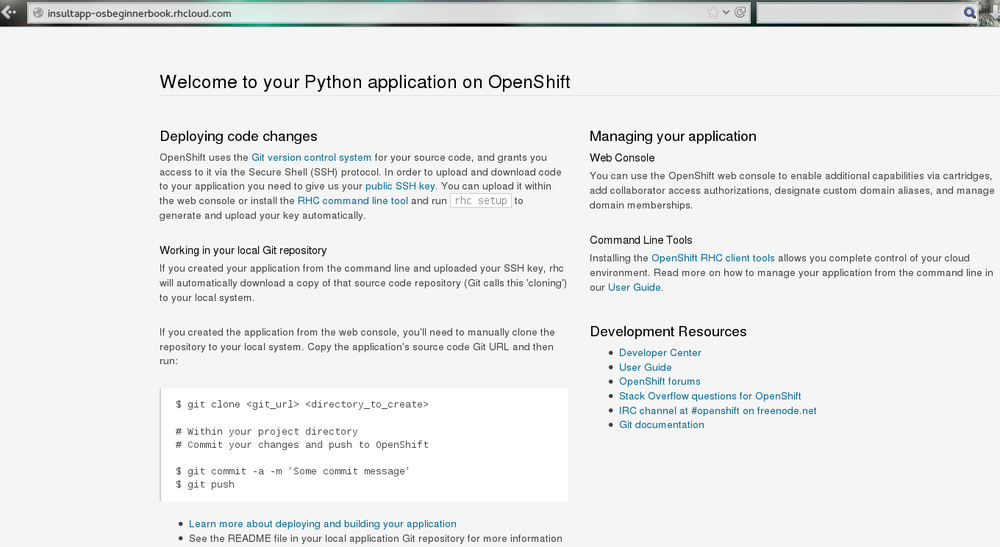Open the public SSH key link

pos(400,186)
